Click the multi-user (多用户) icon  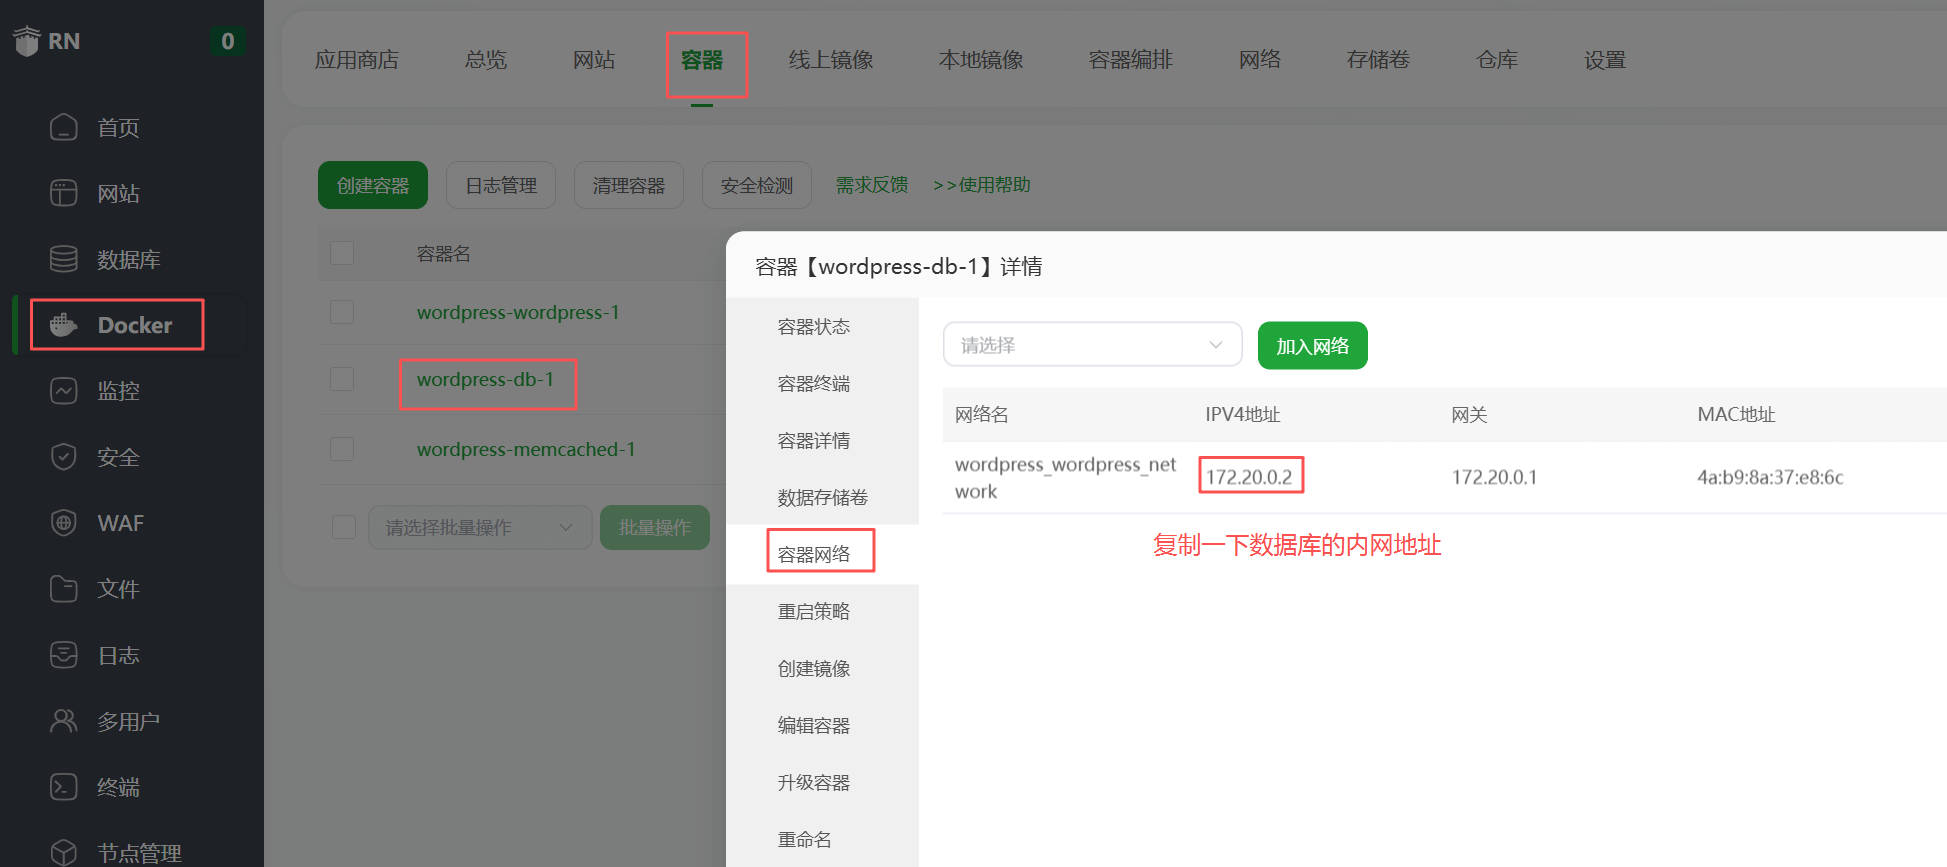[64, 721]
